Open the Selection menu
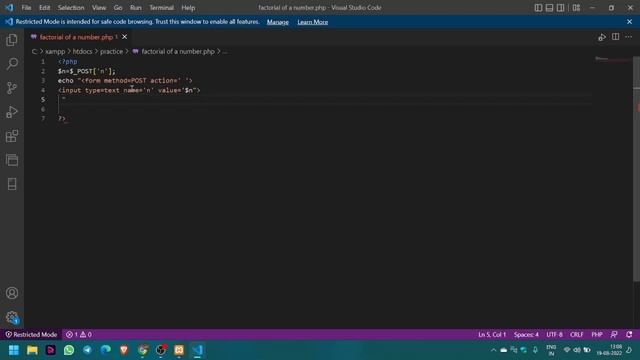 click(x=71, y=8)
